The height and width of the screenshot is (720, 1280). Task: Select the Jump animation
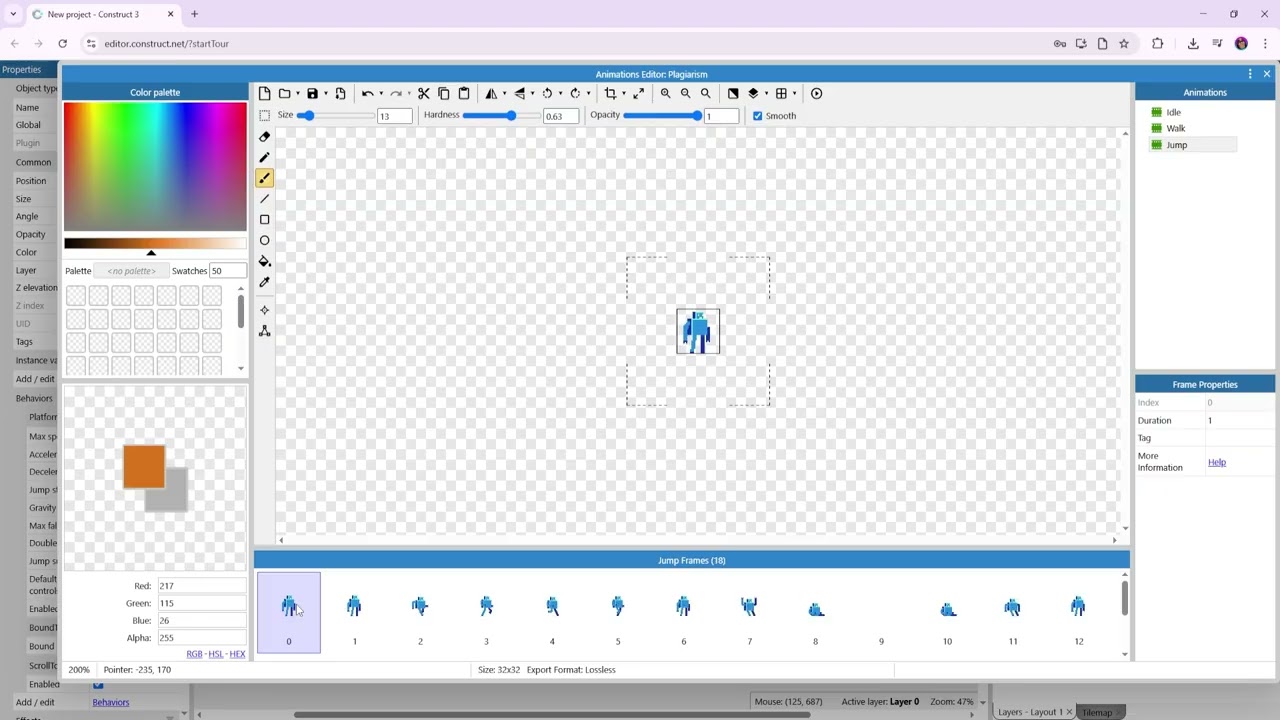(x=1176, y=145)
